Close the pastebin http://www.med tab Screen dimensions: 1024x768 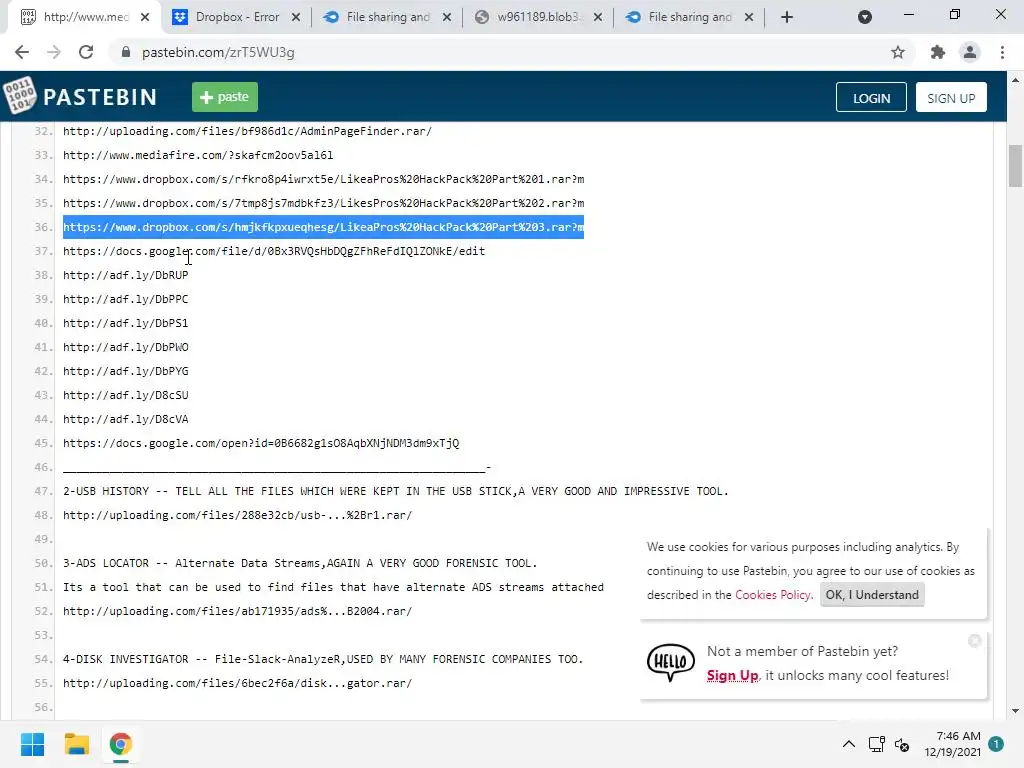click(145, 17)
